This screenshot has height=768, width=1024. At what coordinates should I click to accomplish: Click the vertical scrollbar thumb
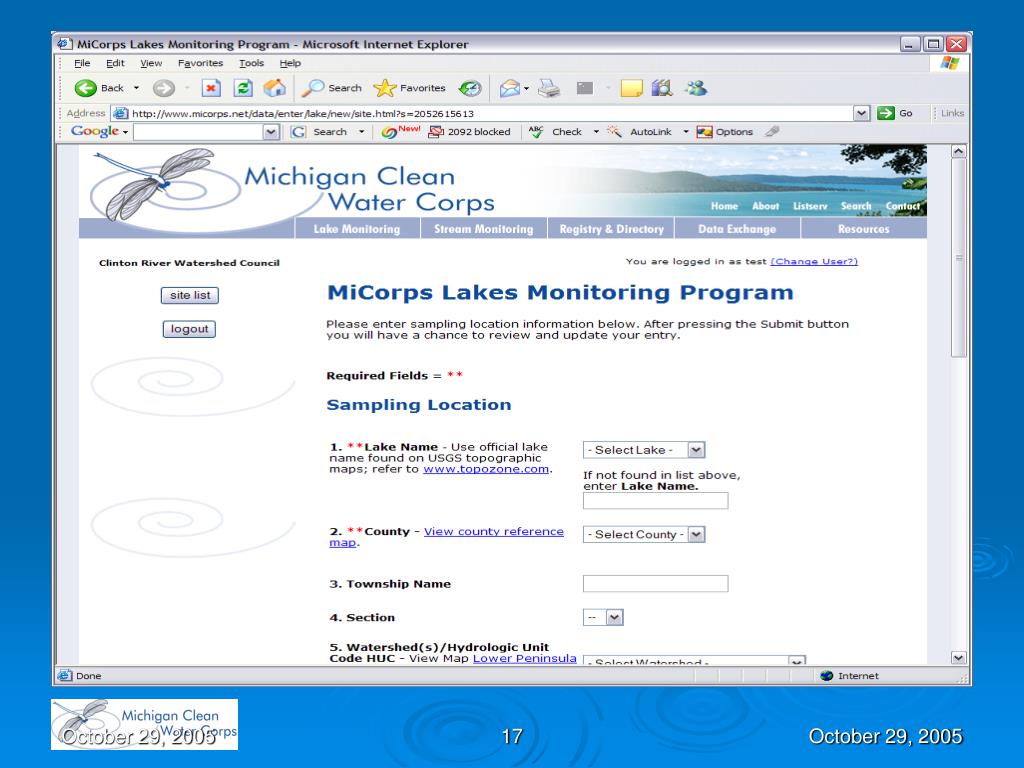click(x=958, y=257)
